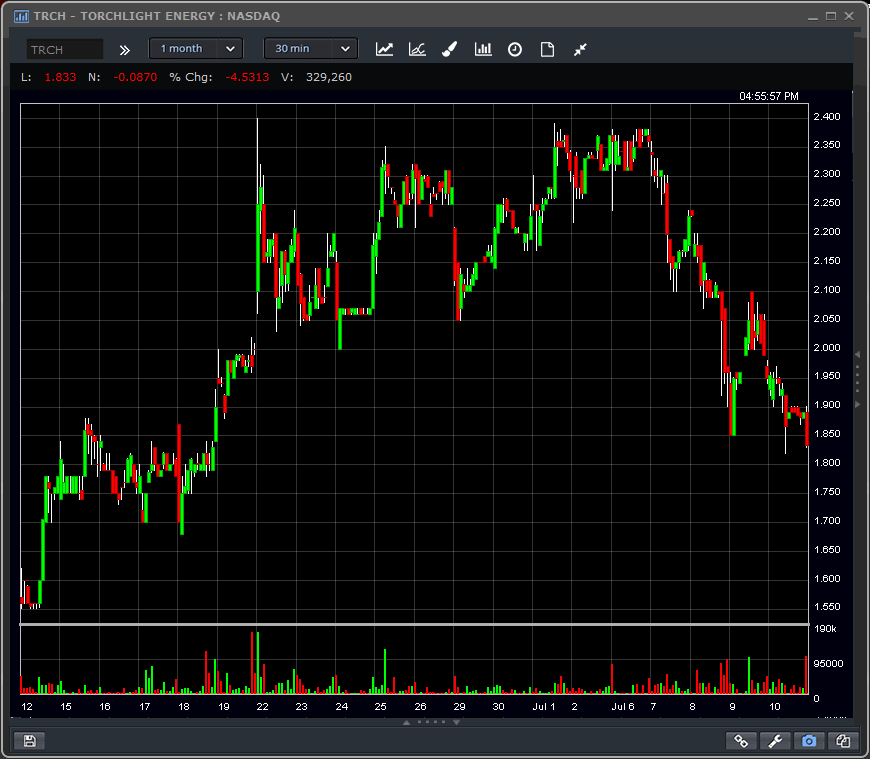Open the studies and indicators icon
Viewport: 870px width, 759px height.
(417, 49)
